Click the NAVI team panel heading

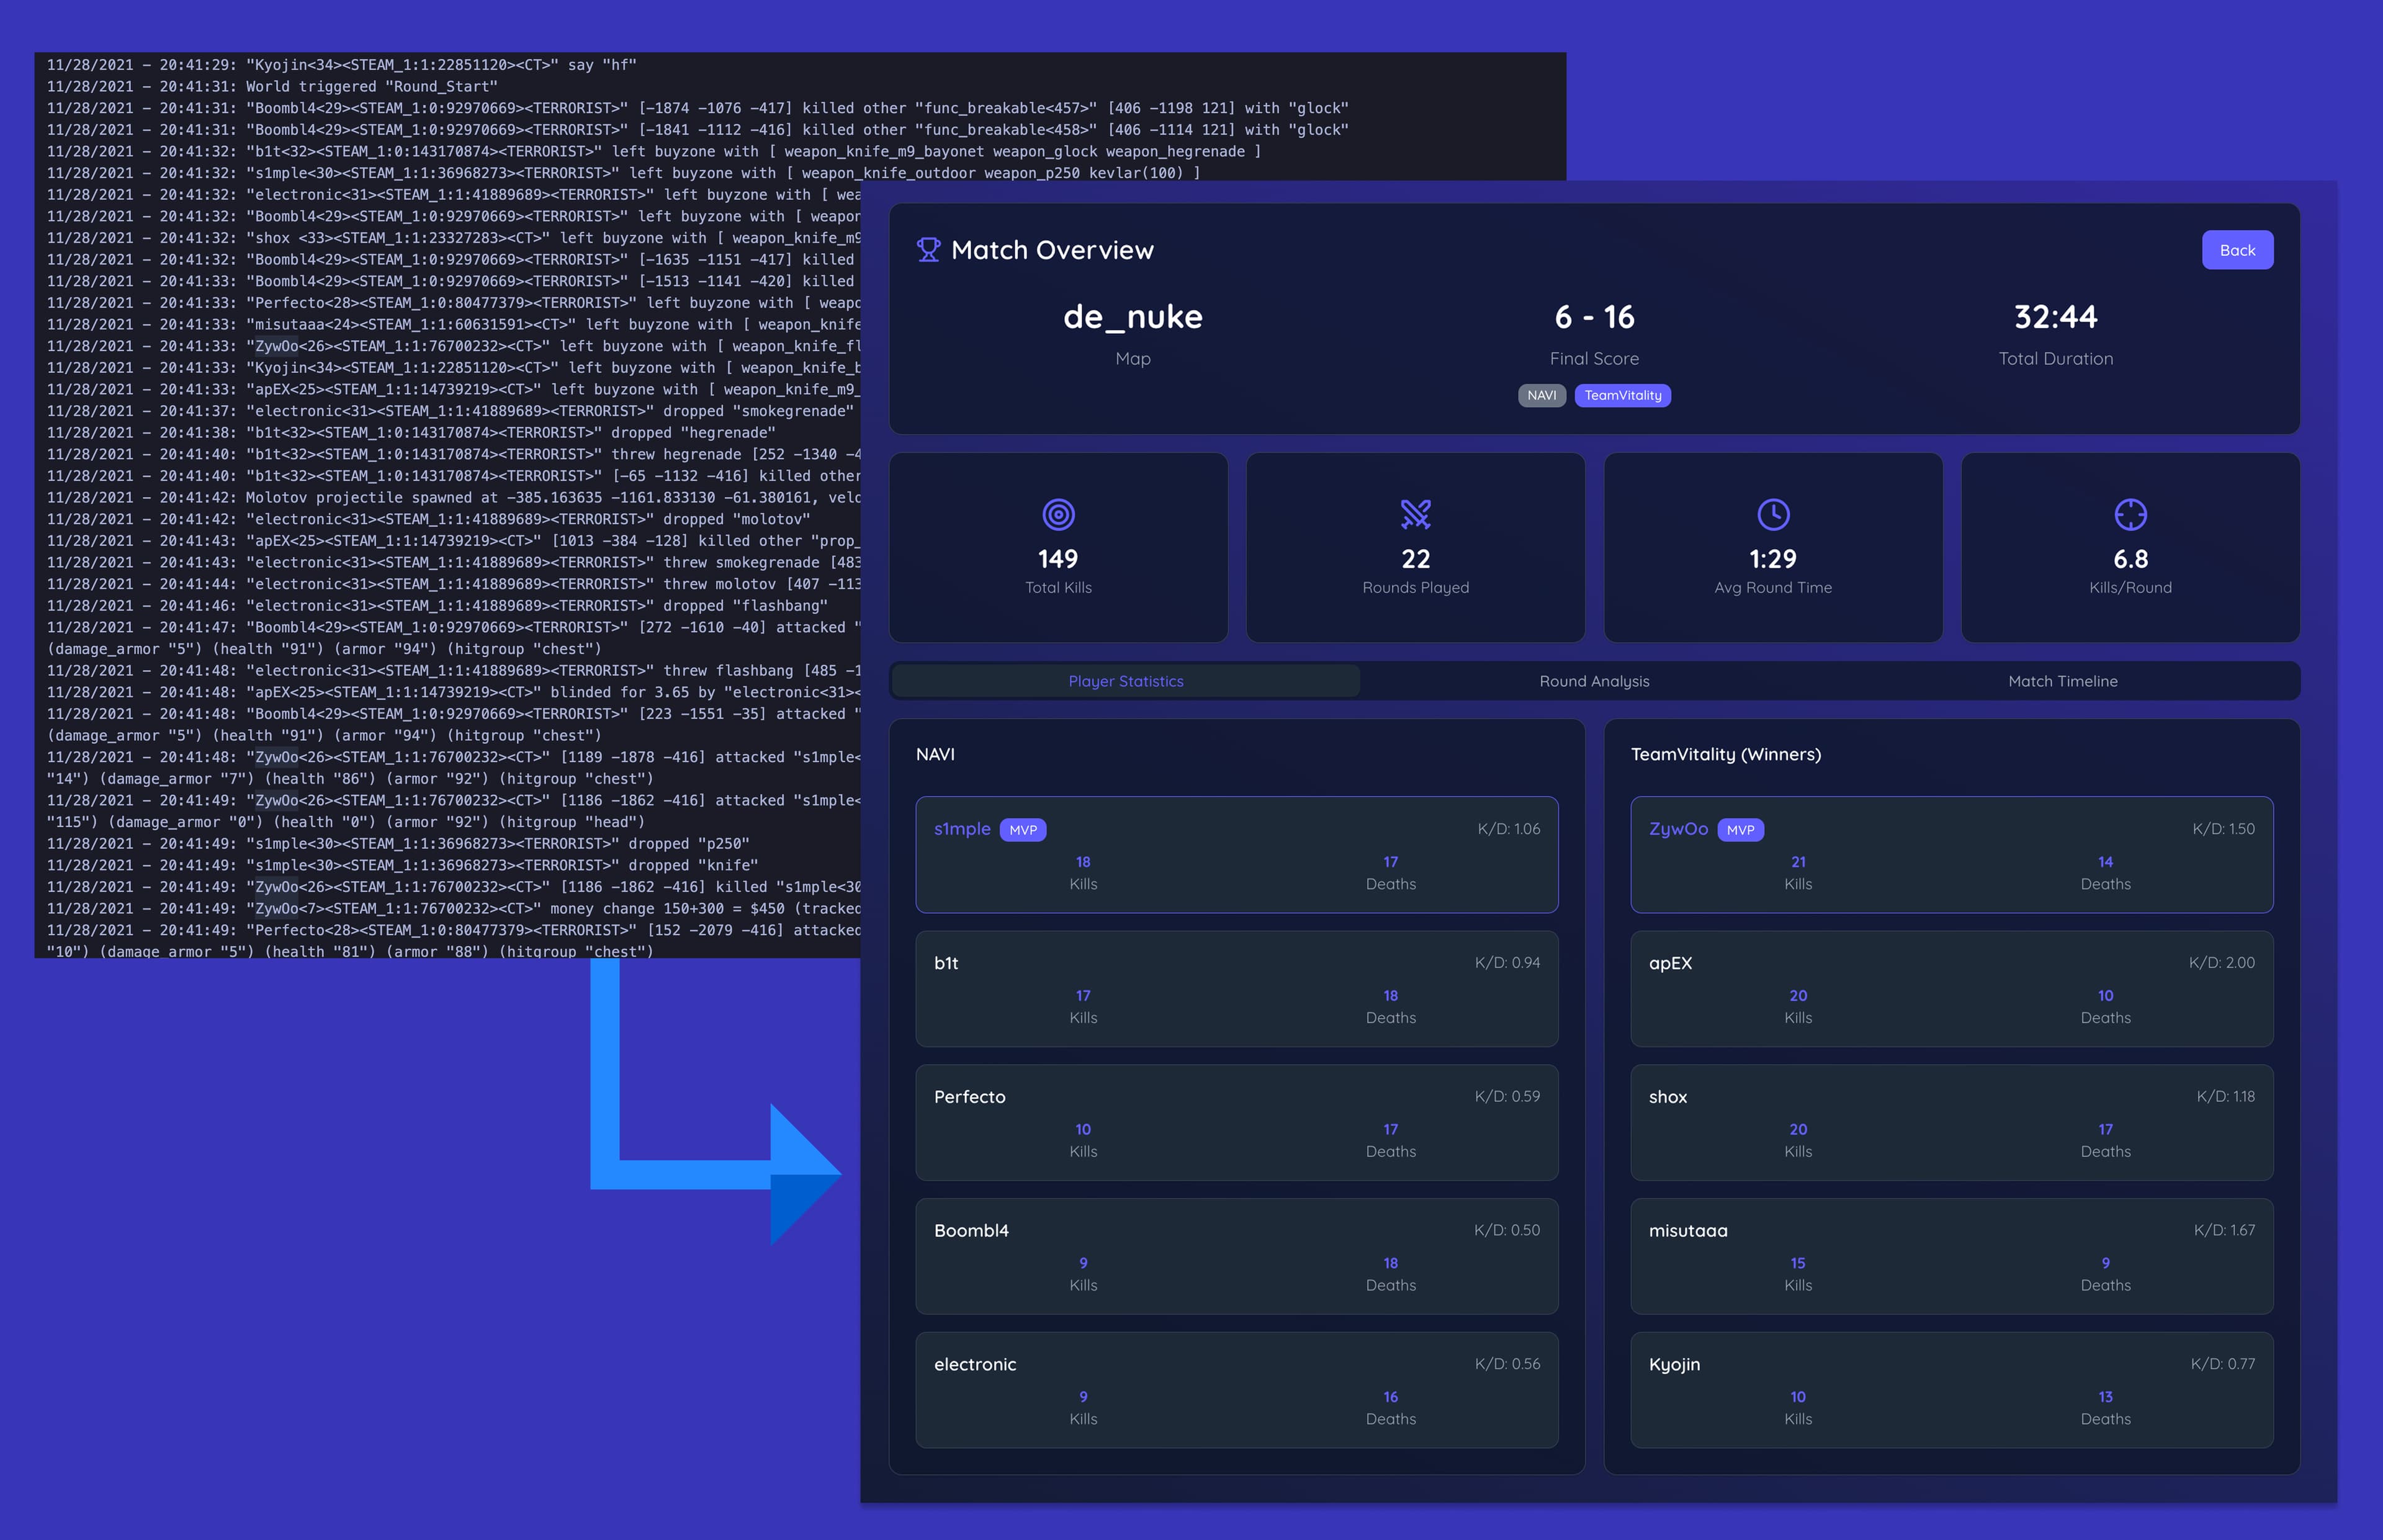point(935,754)
